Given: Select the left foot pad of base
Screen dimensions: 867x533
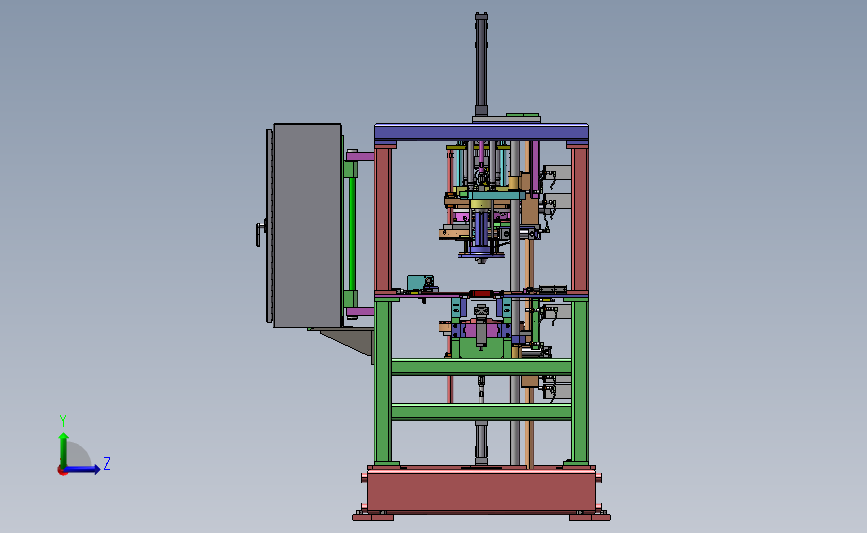Looking at the screenshot, I should [x=373, y=517].
